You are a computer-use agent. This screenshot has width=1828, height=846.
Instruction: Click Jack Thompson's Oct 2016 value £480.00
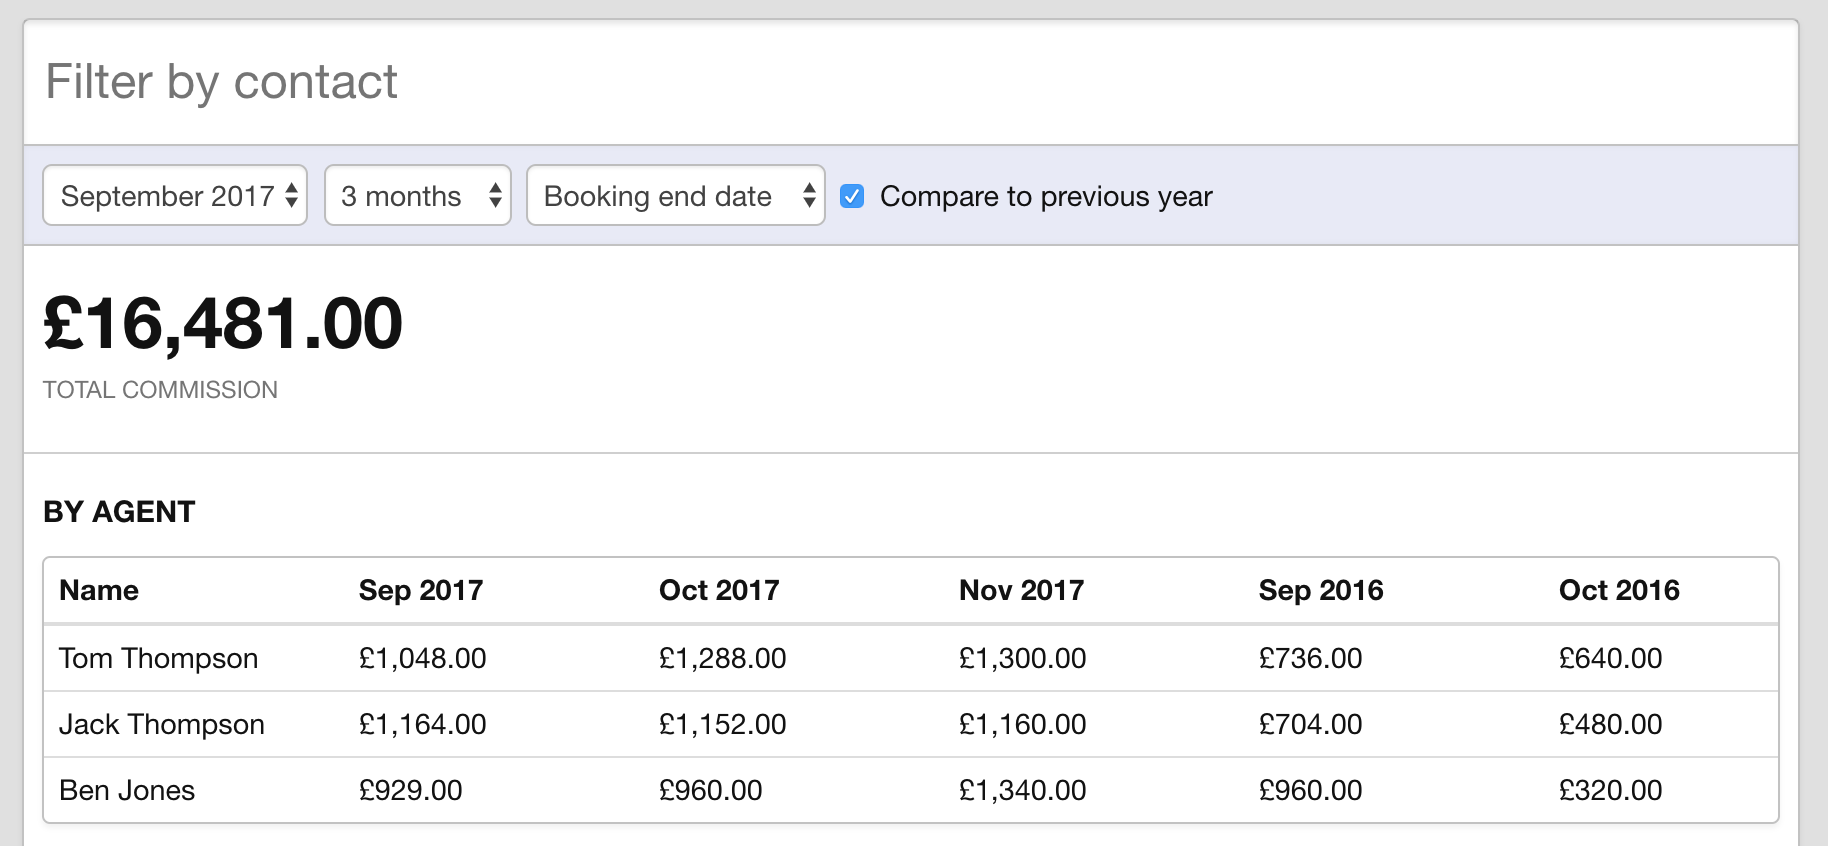click(1610, 724)
